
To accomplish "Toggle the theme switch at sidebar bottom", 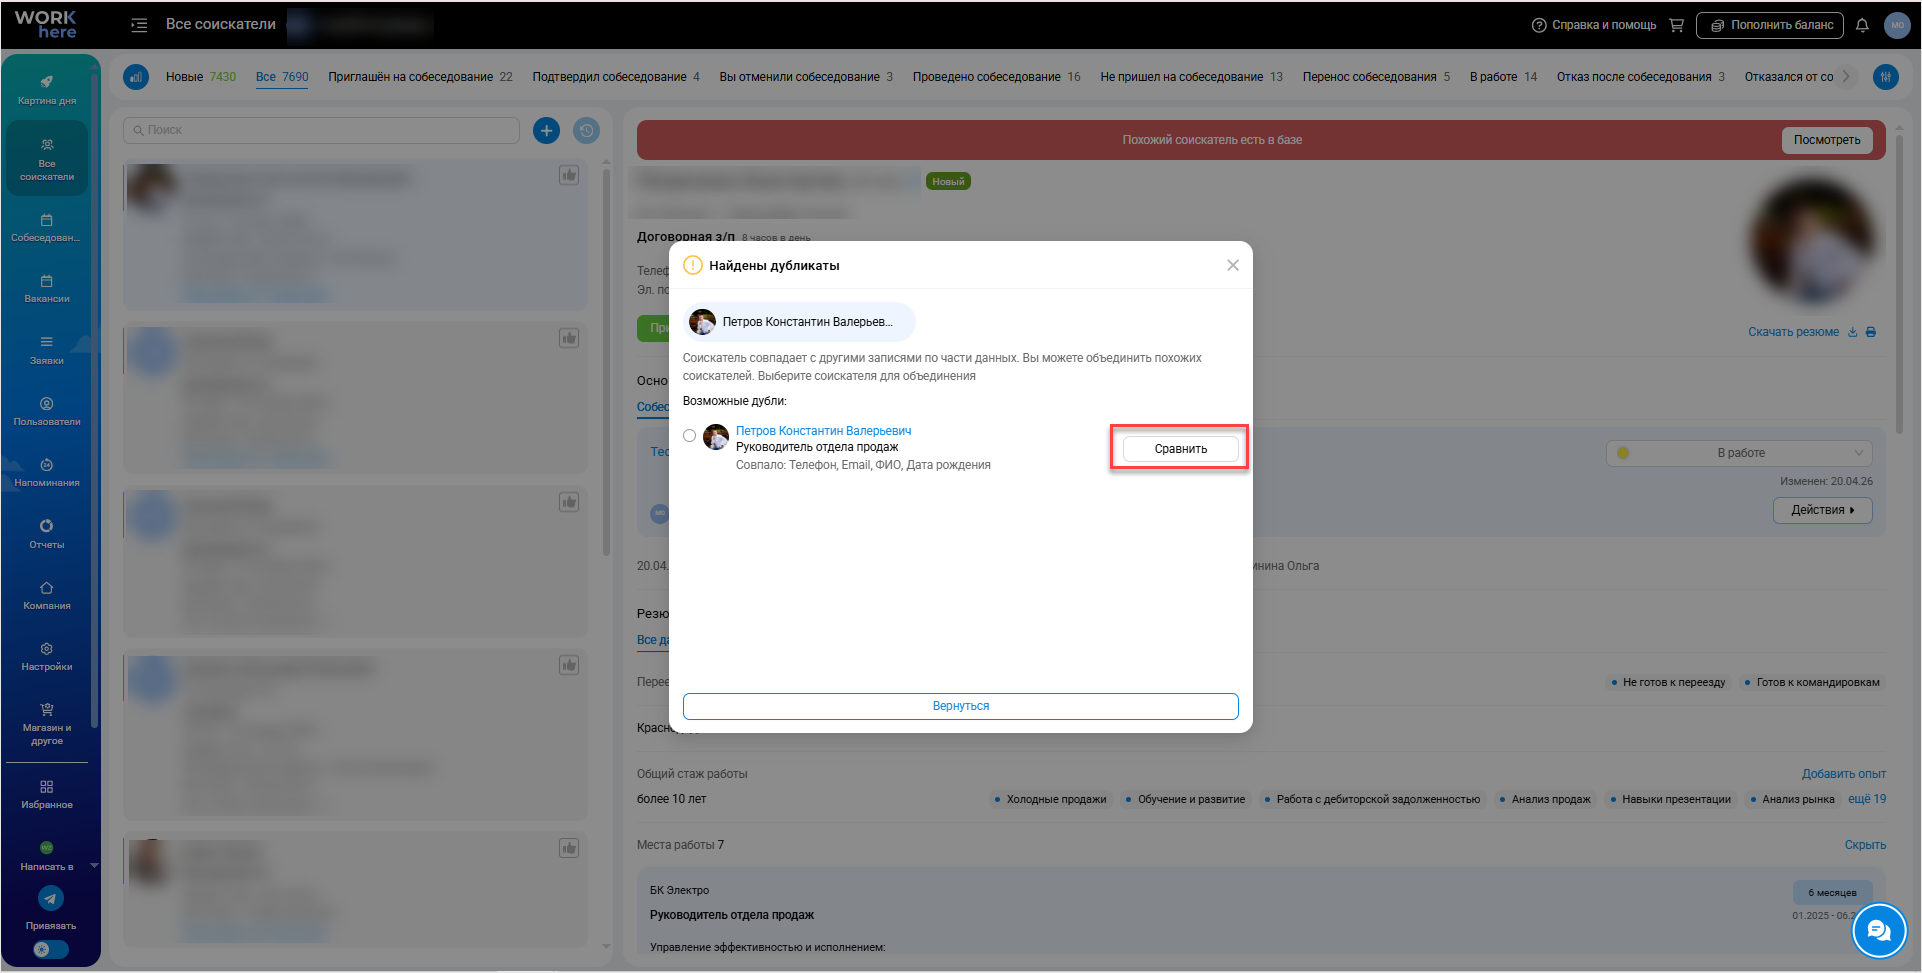I will [x=51, y=949].
